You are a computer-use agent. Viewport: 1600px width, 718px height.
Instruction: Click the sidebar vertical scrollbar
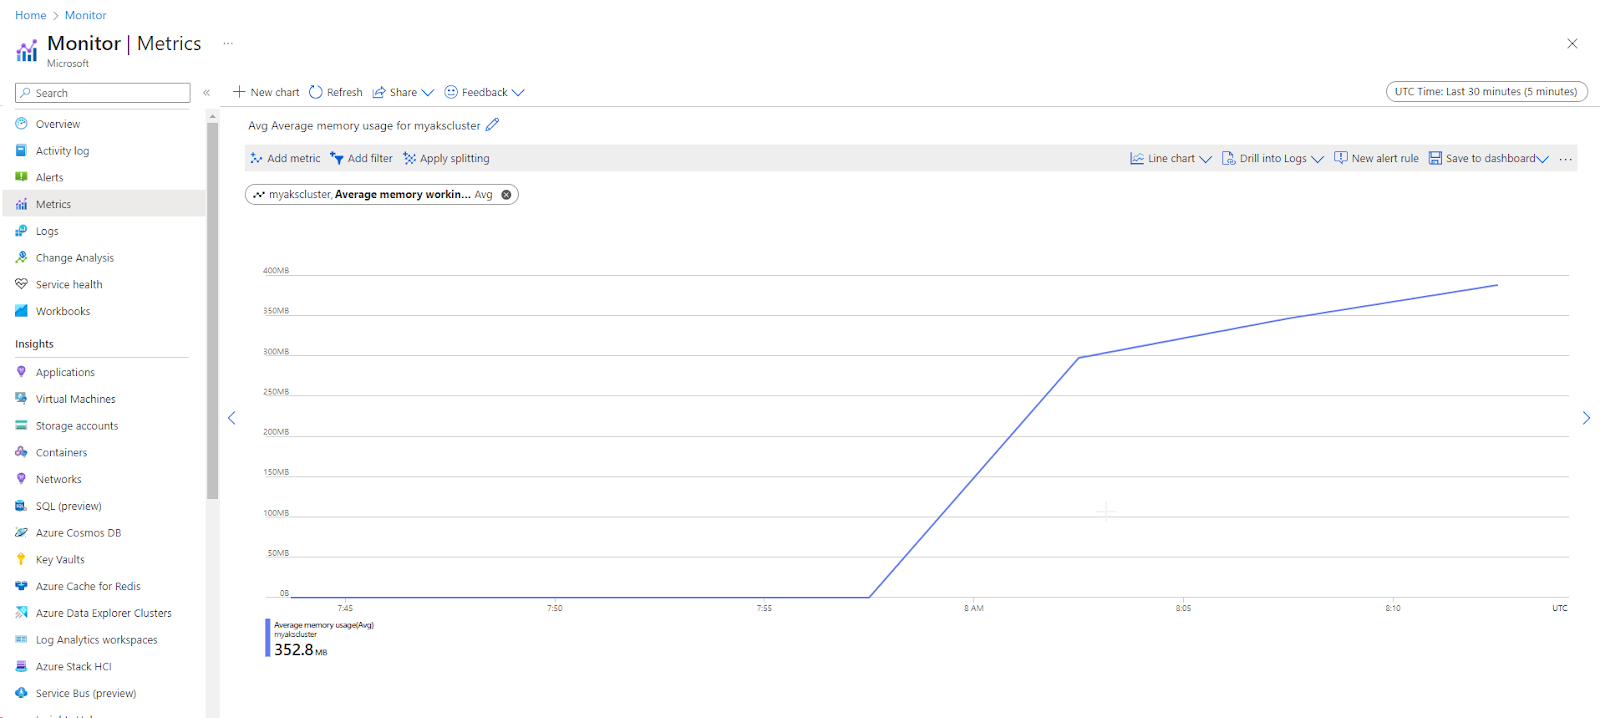coord(212,310)
